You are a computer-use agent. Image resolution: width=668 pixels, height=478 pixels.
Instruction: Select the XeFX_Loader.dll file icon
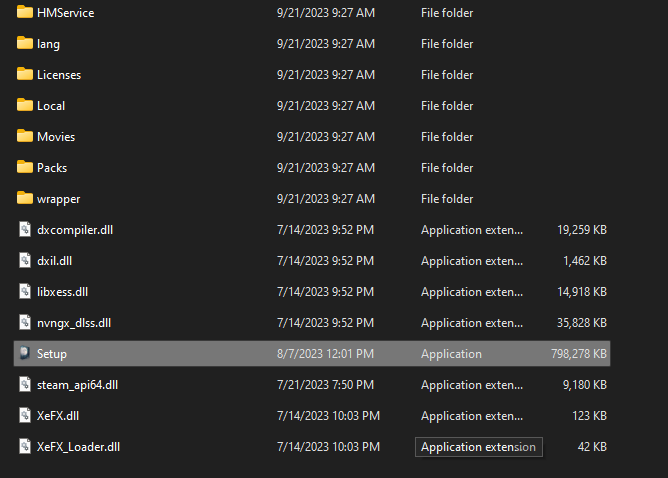coord(25,446)
